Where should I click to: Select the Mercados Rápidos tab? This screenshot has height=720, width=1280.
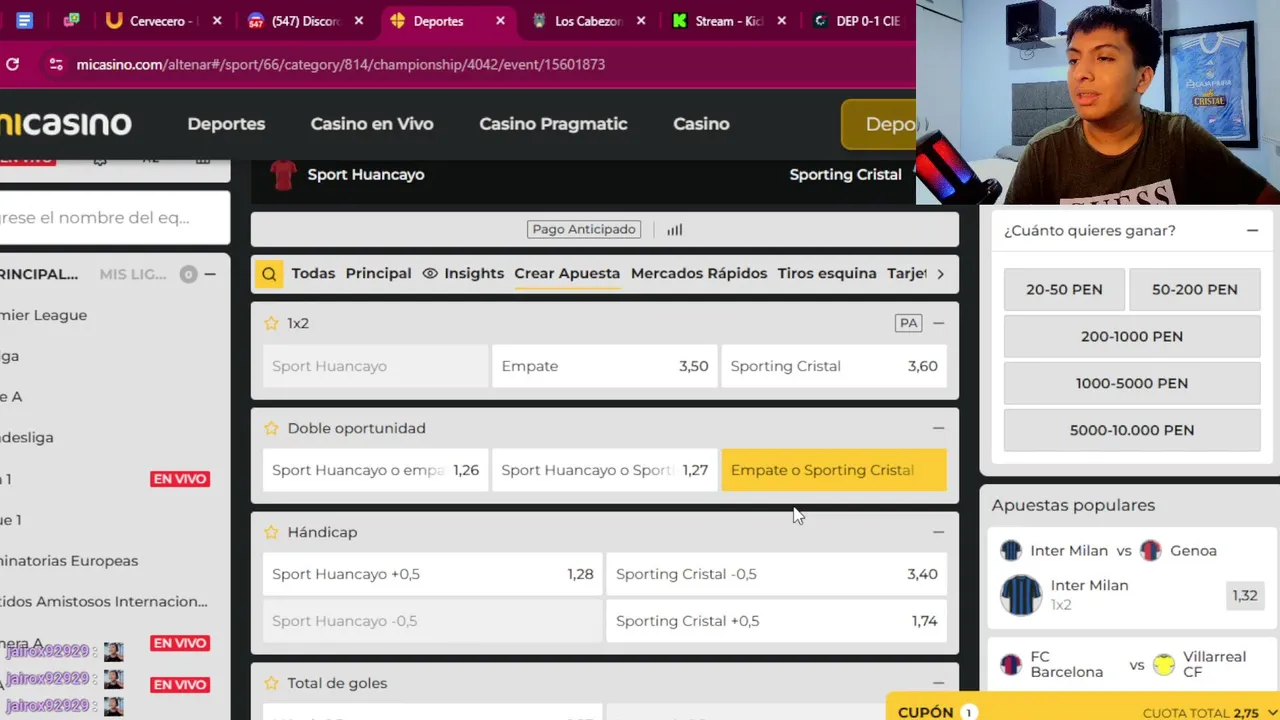[699, 273]
